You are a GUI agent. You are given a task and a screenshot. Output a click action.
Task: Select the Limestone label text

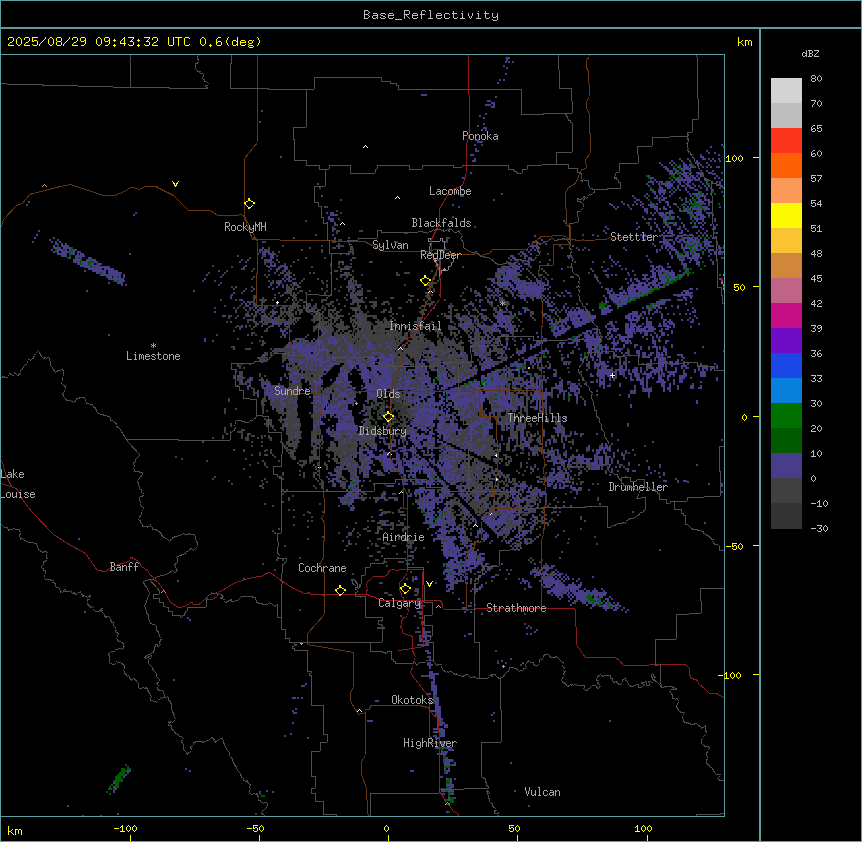(153, 356)
